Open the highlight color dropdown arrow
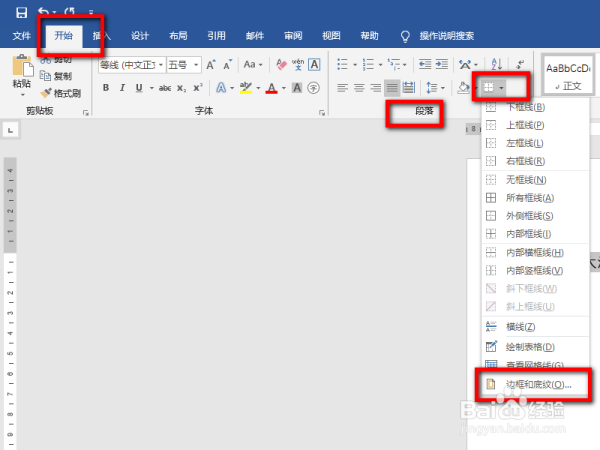600x450 pixels. [258, 88]
